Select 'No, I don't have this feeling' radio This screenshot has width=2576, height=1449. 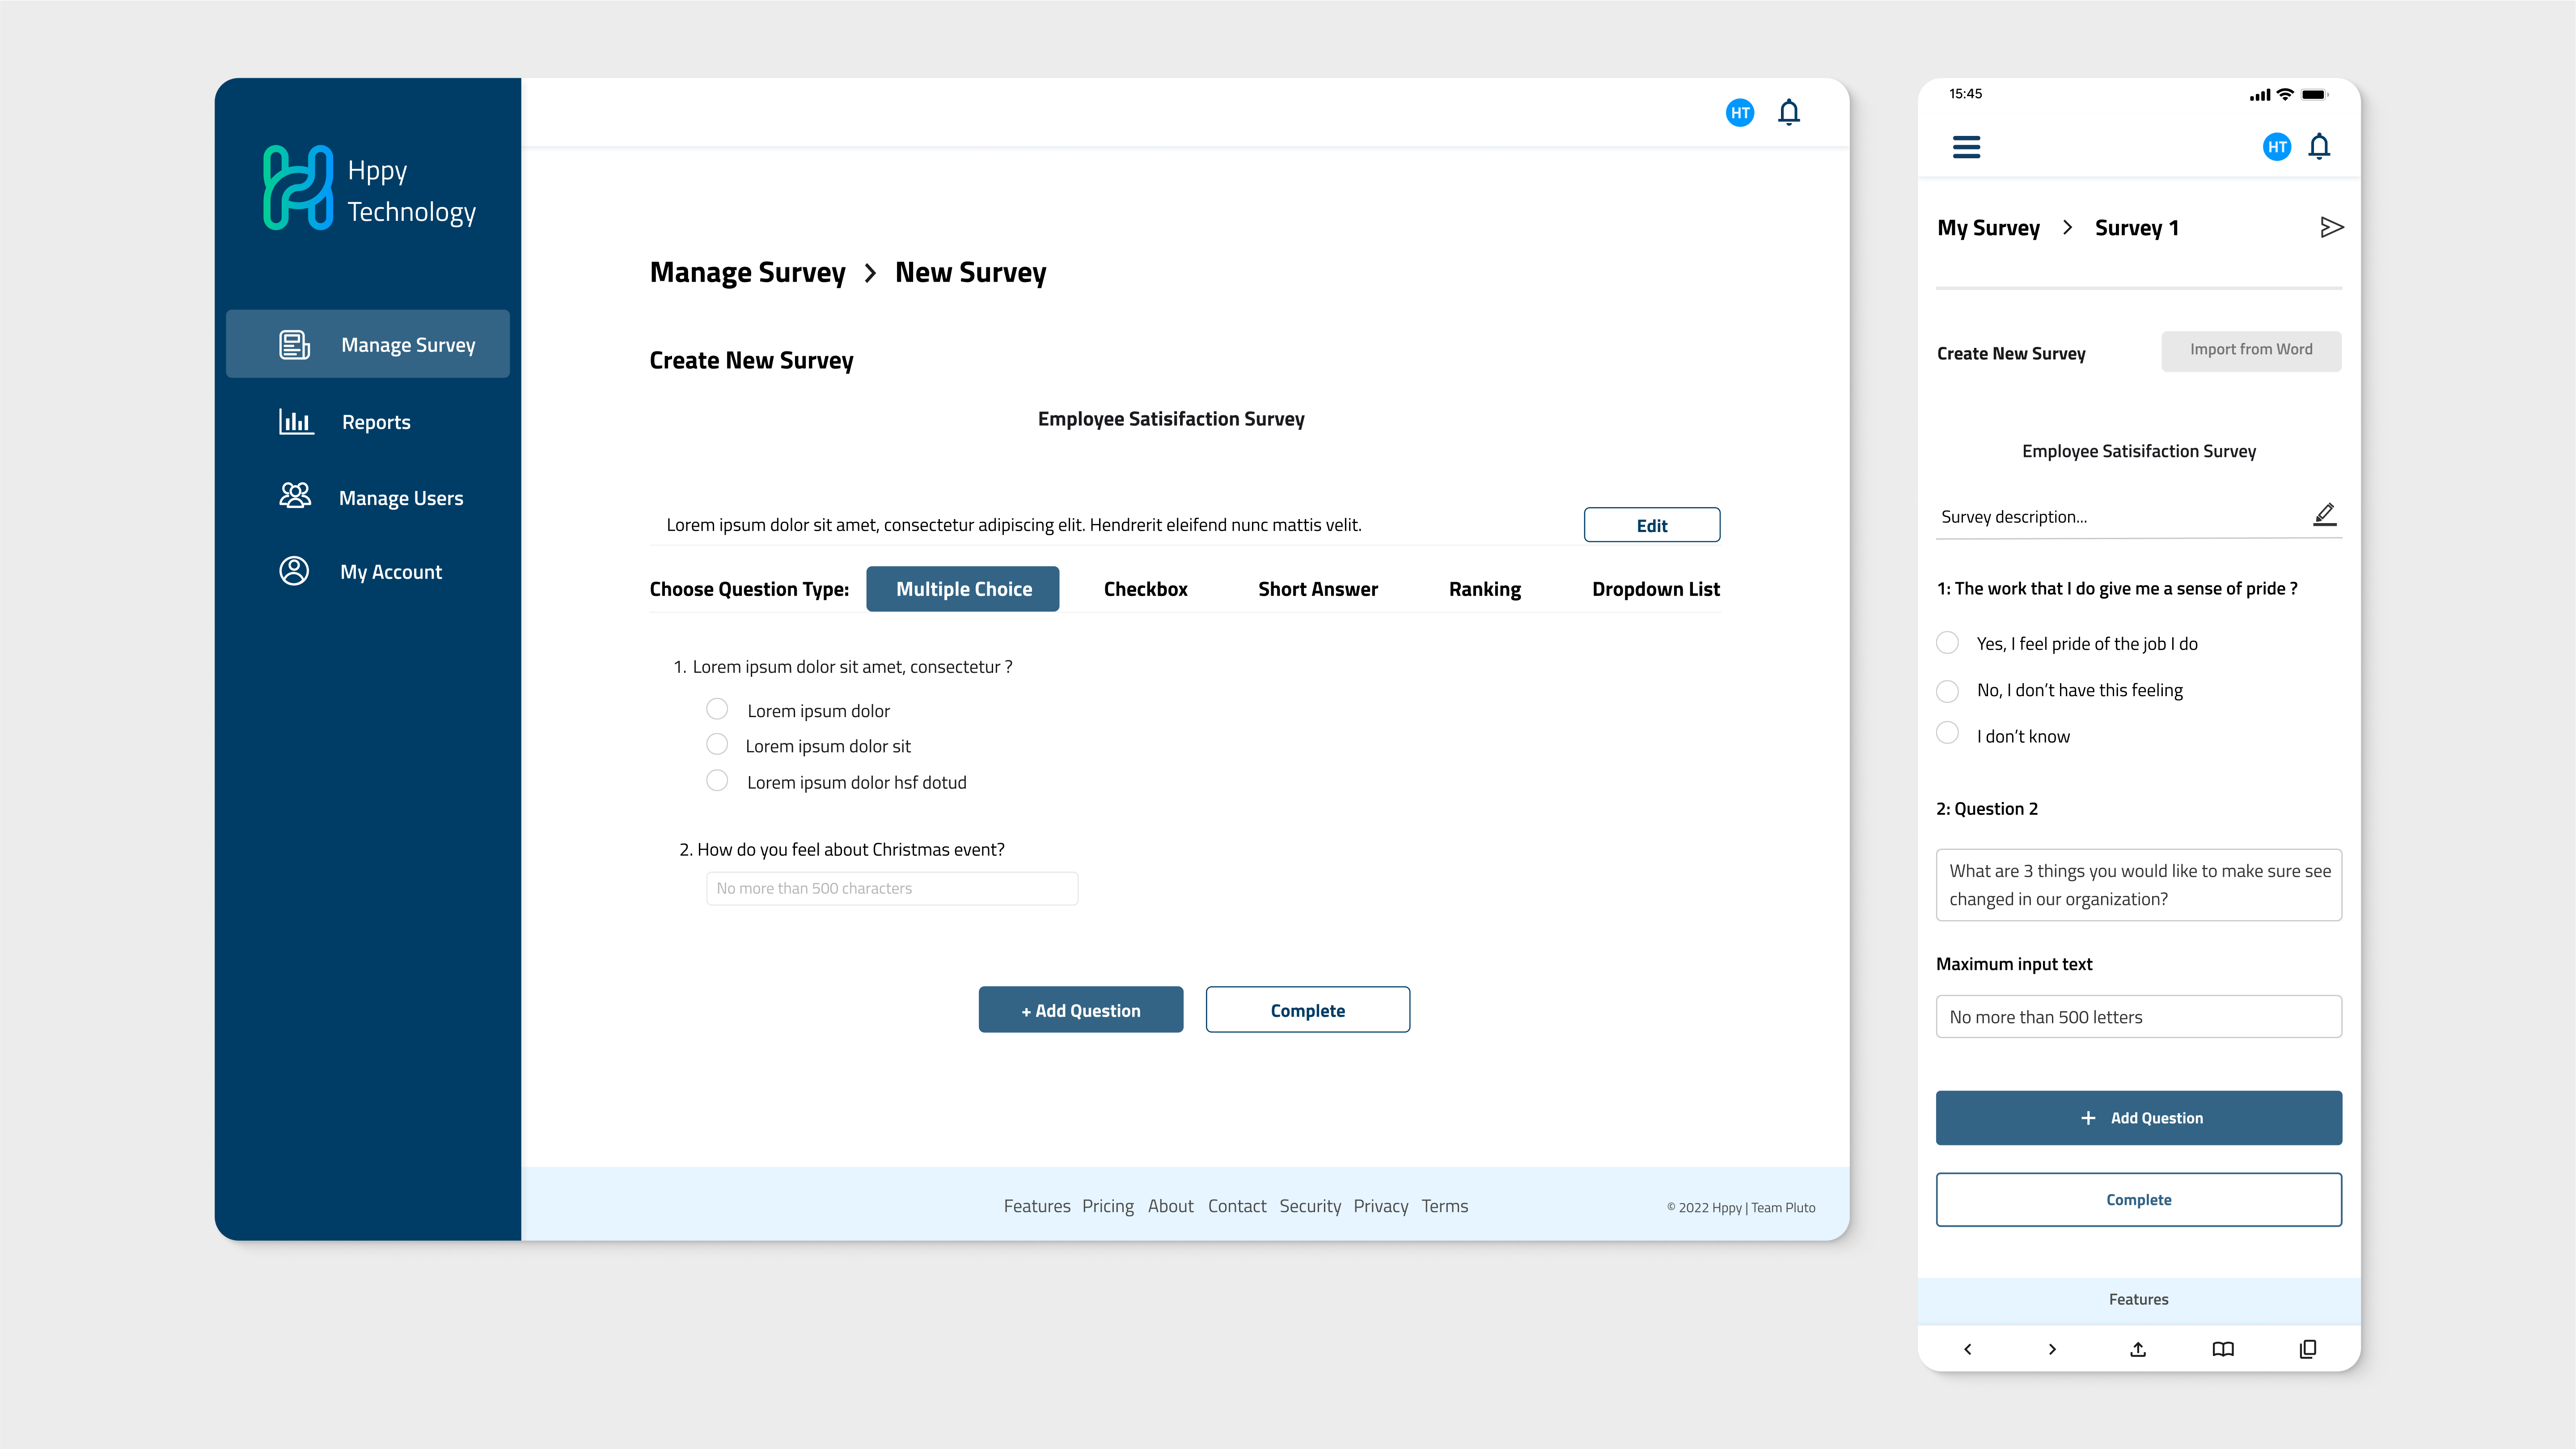coord(1947,691)
